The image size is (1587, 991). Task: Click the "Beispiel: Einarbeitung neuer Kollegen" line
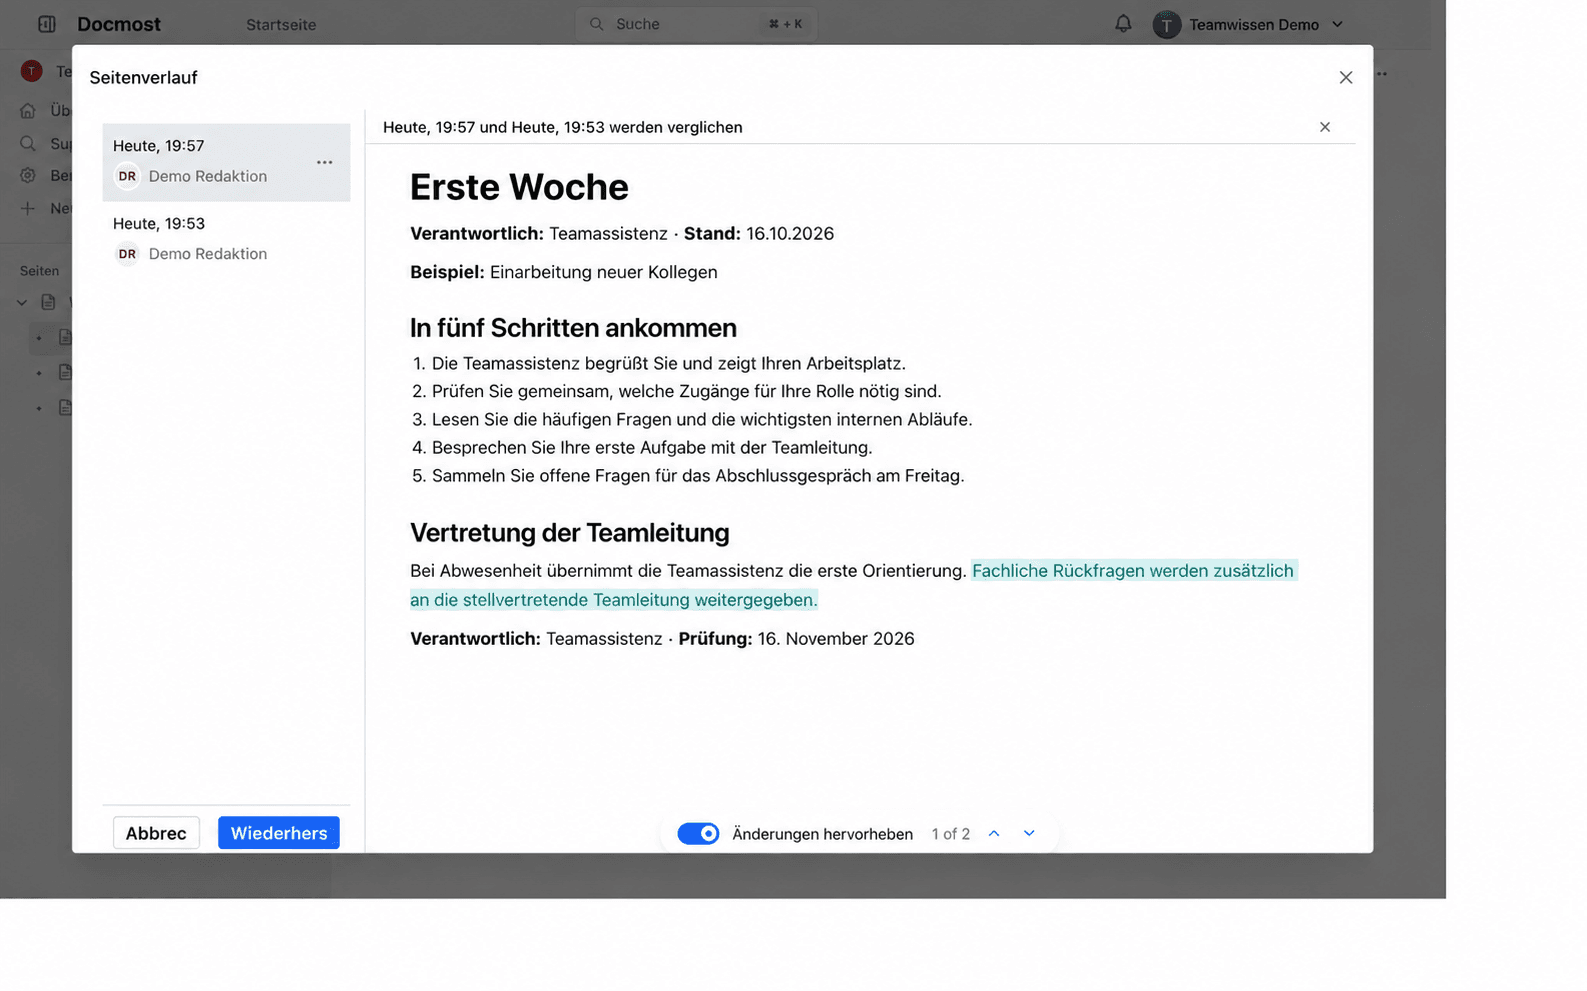pos(564,272)
